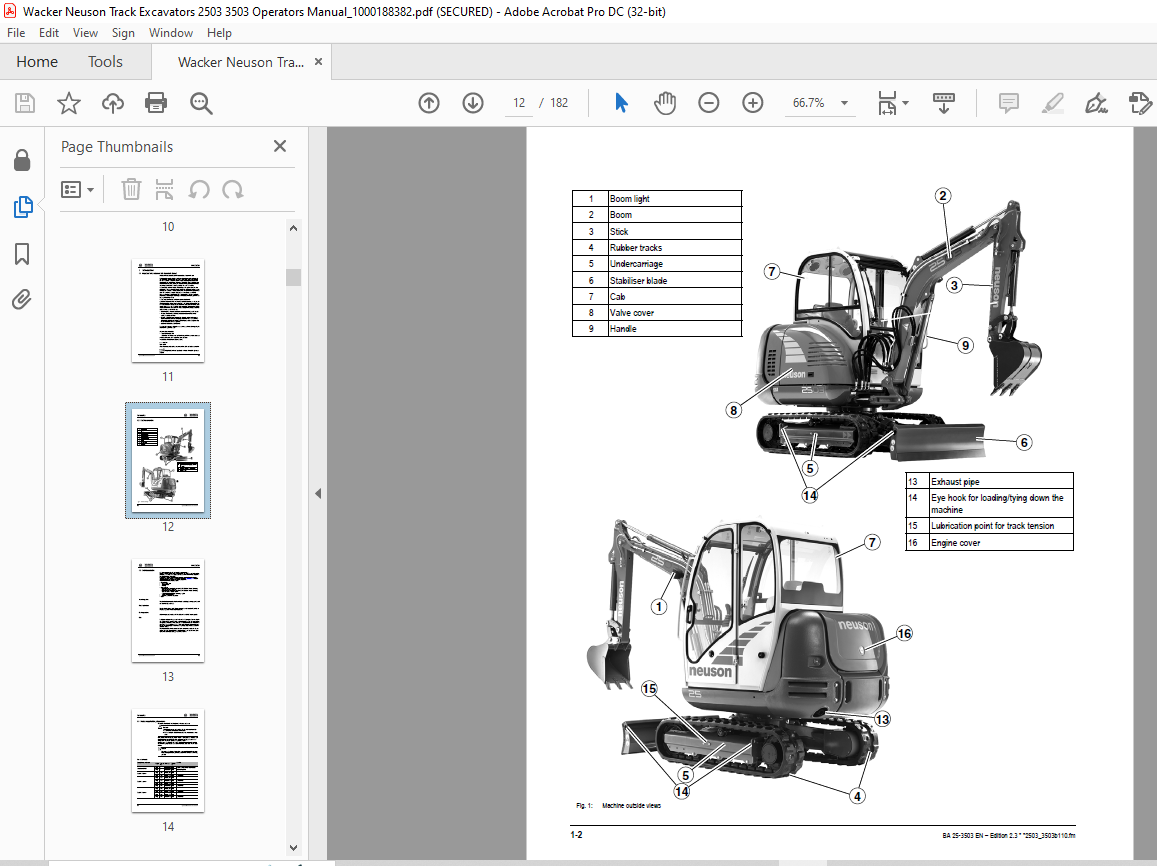The height and width of the screenshot is (866, 1157).
Task: Click 'Engine cover' table row text
Action: pos(956,543)
